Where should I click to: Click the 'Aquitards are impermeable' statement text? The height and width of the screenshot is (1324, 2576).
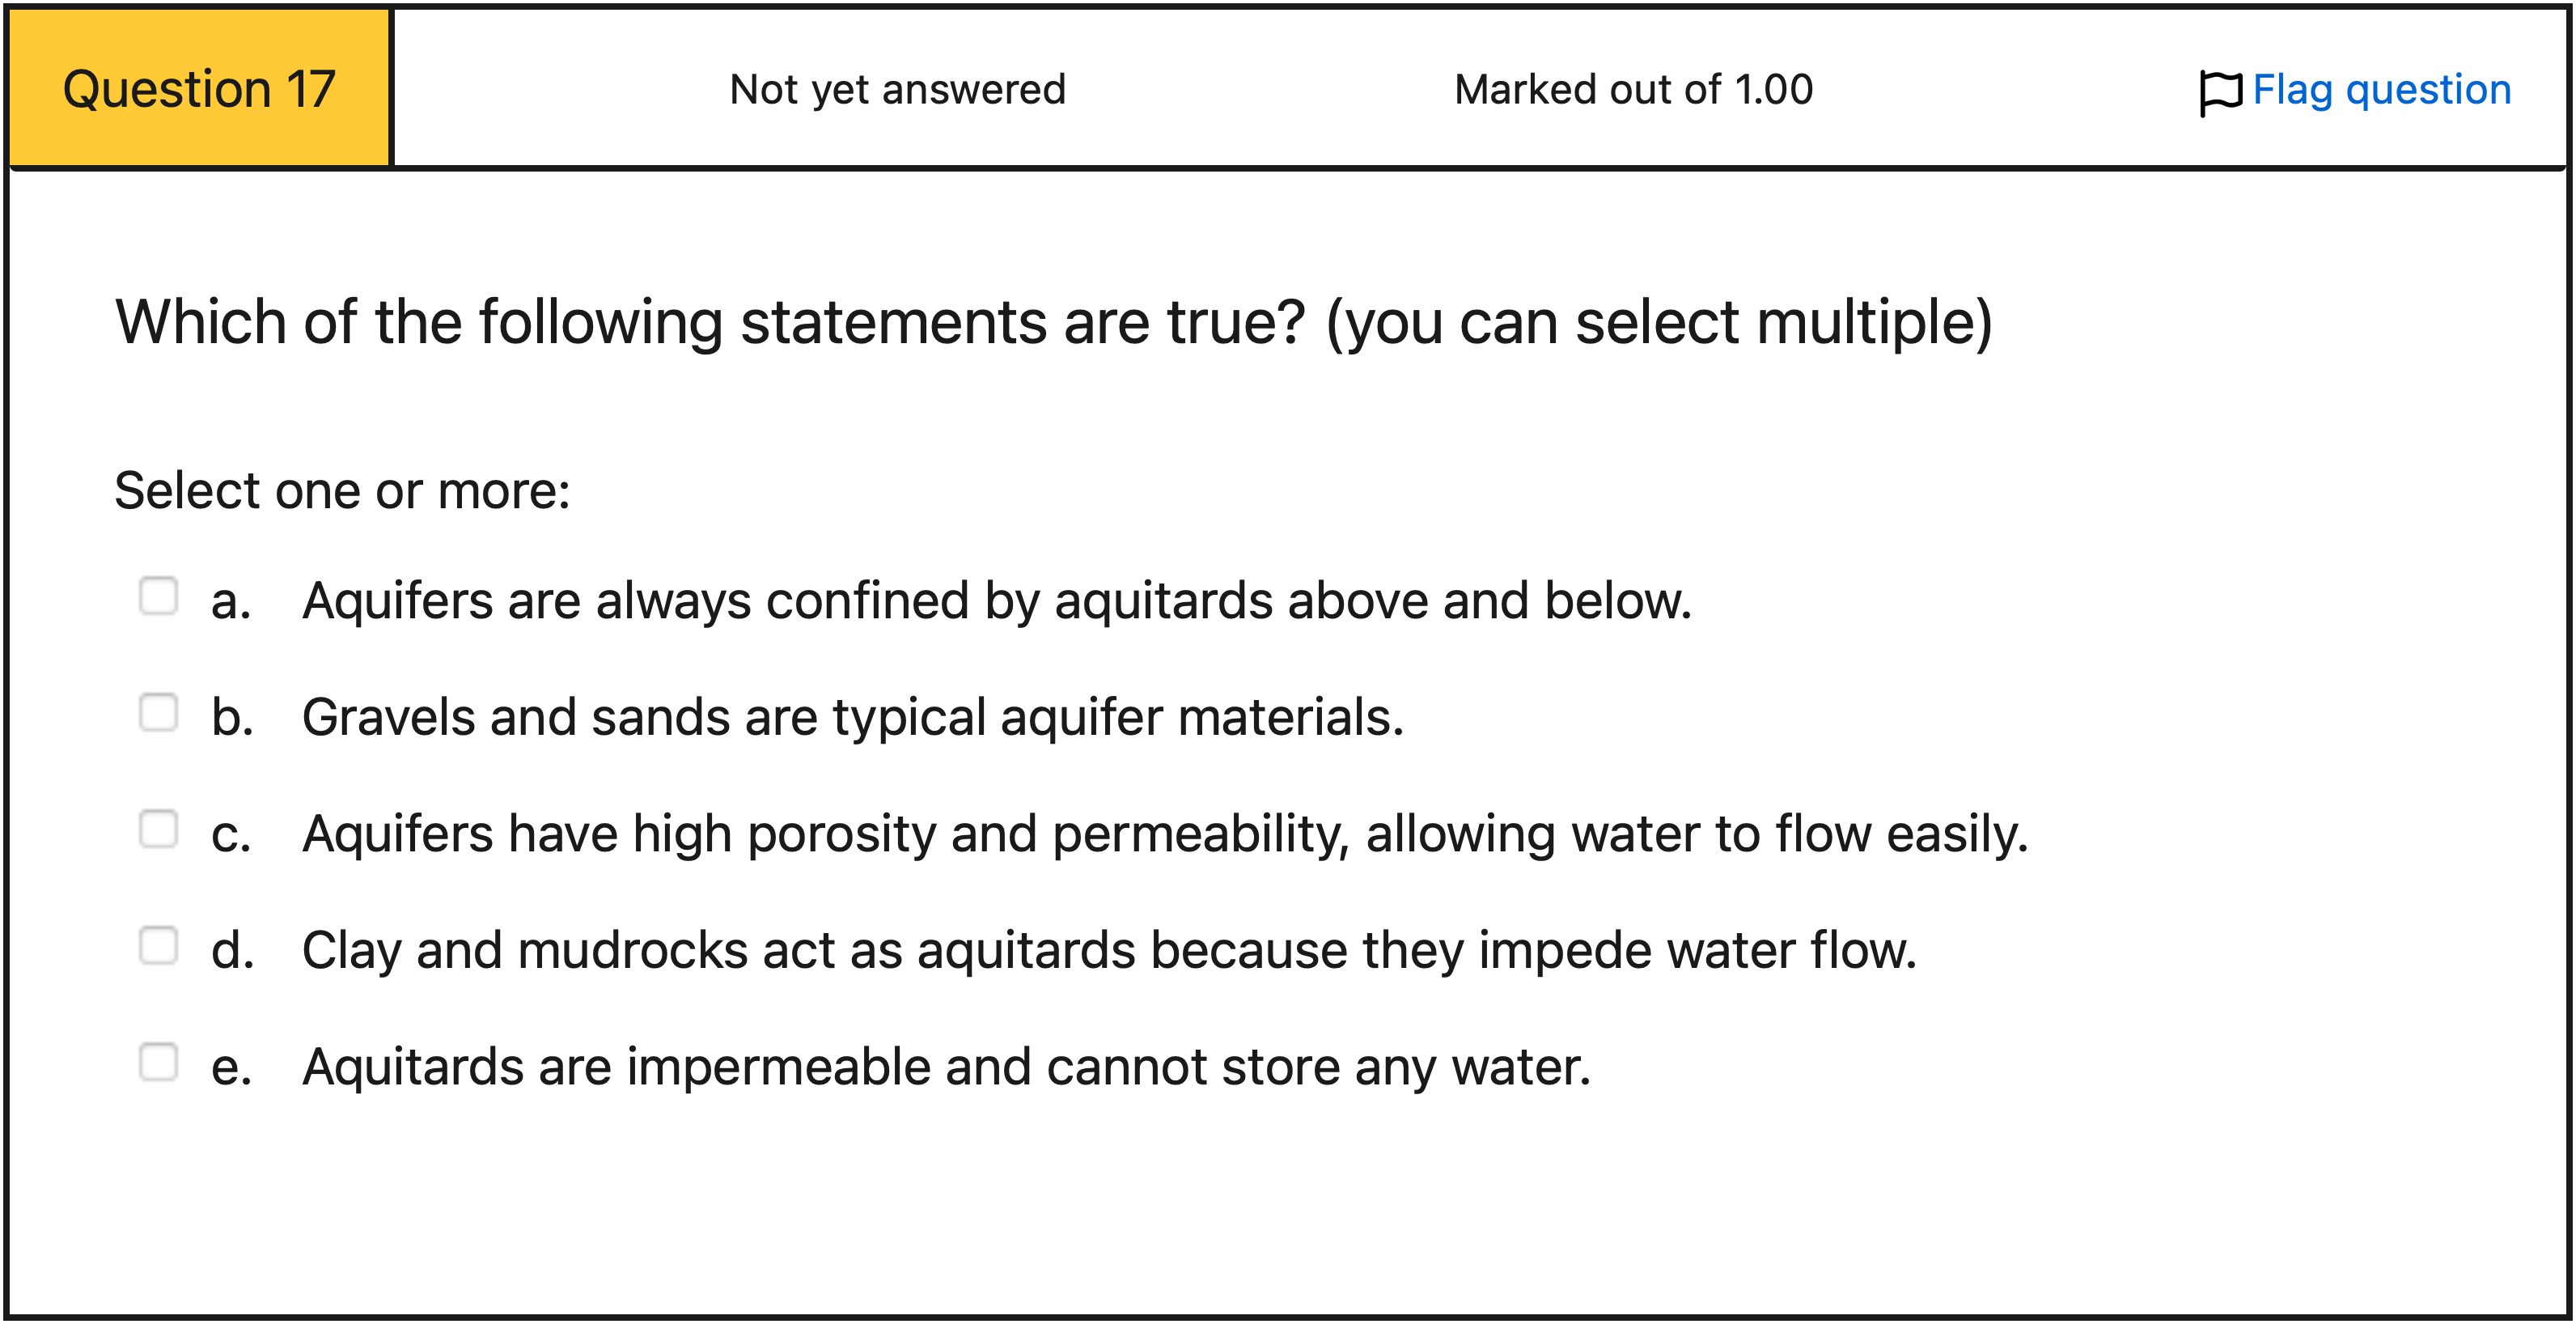point(945,1067)
